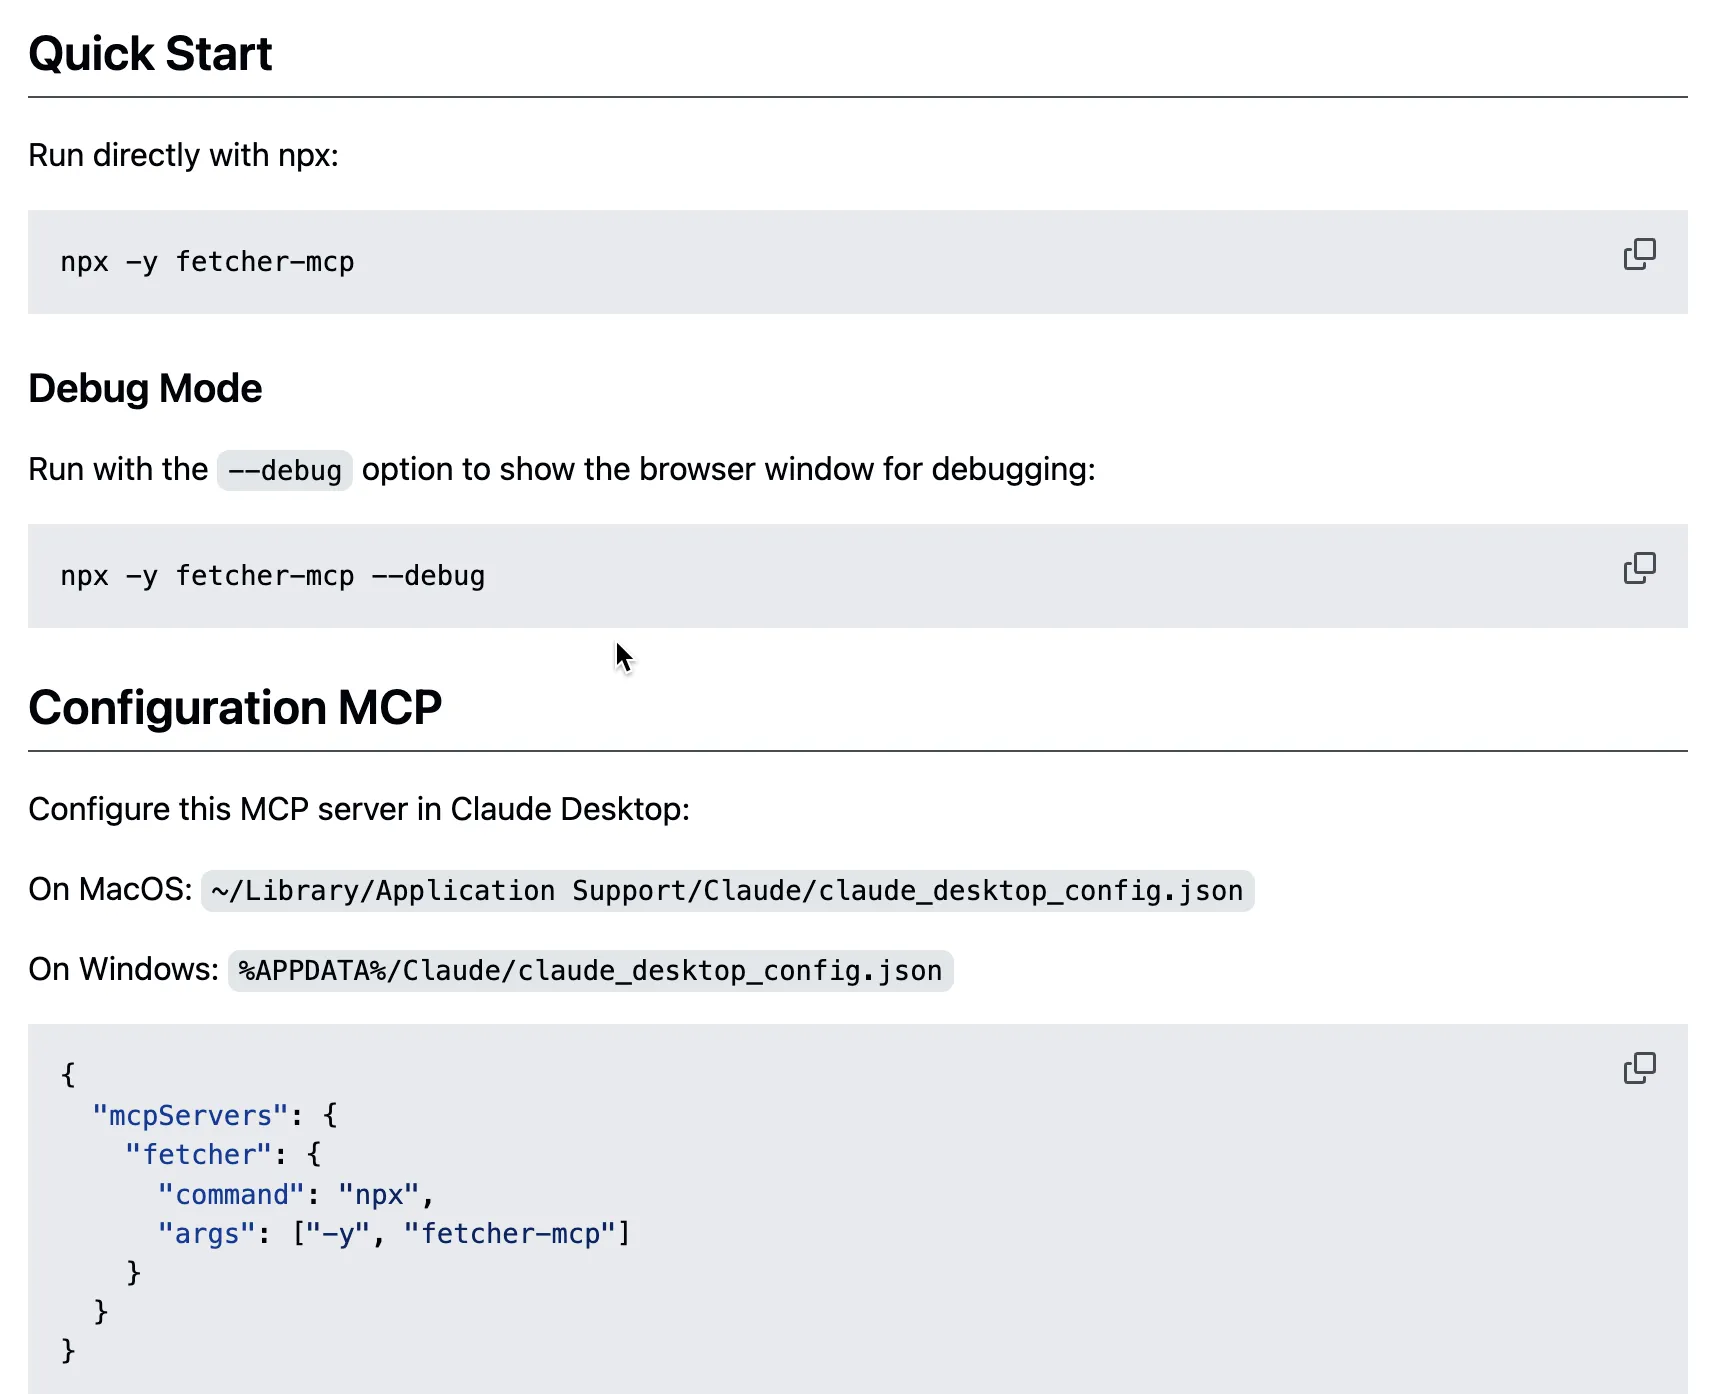Click the Debug Mode heading

point(145,389)
